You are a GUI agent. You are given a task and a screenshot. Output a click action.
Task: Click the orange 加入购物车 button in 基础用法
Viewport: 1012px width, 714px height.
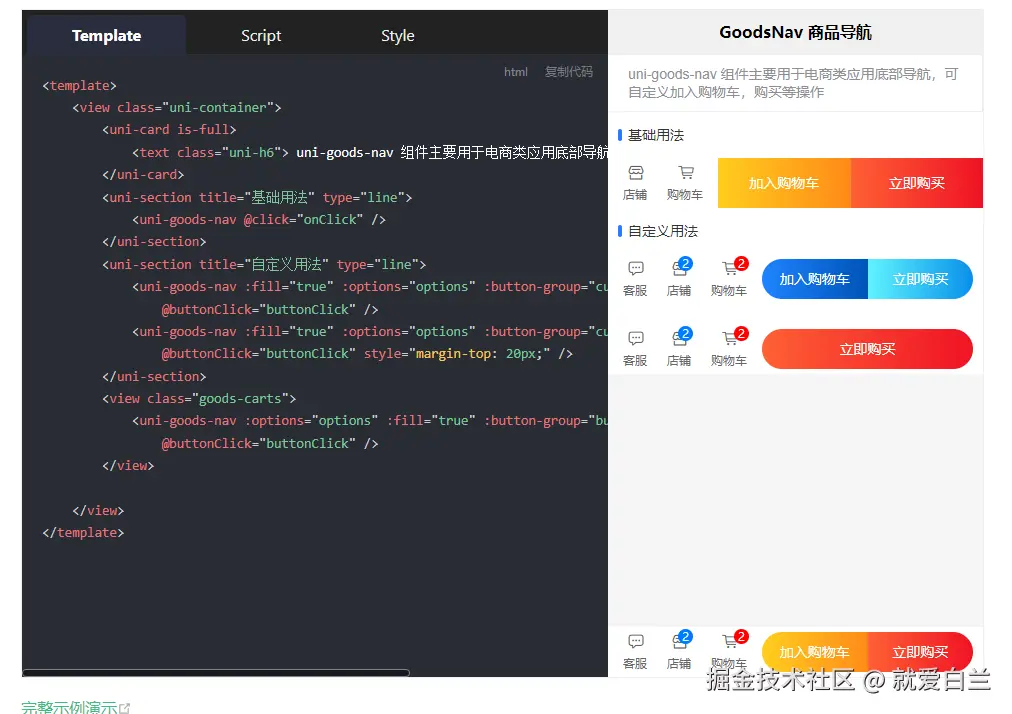[784, 183]
